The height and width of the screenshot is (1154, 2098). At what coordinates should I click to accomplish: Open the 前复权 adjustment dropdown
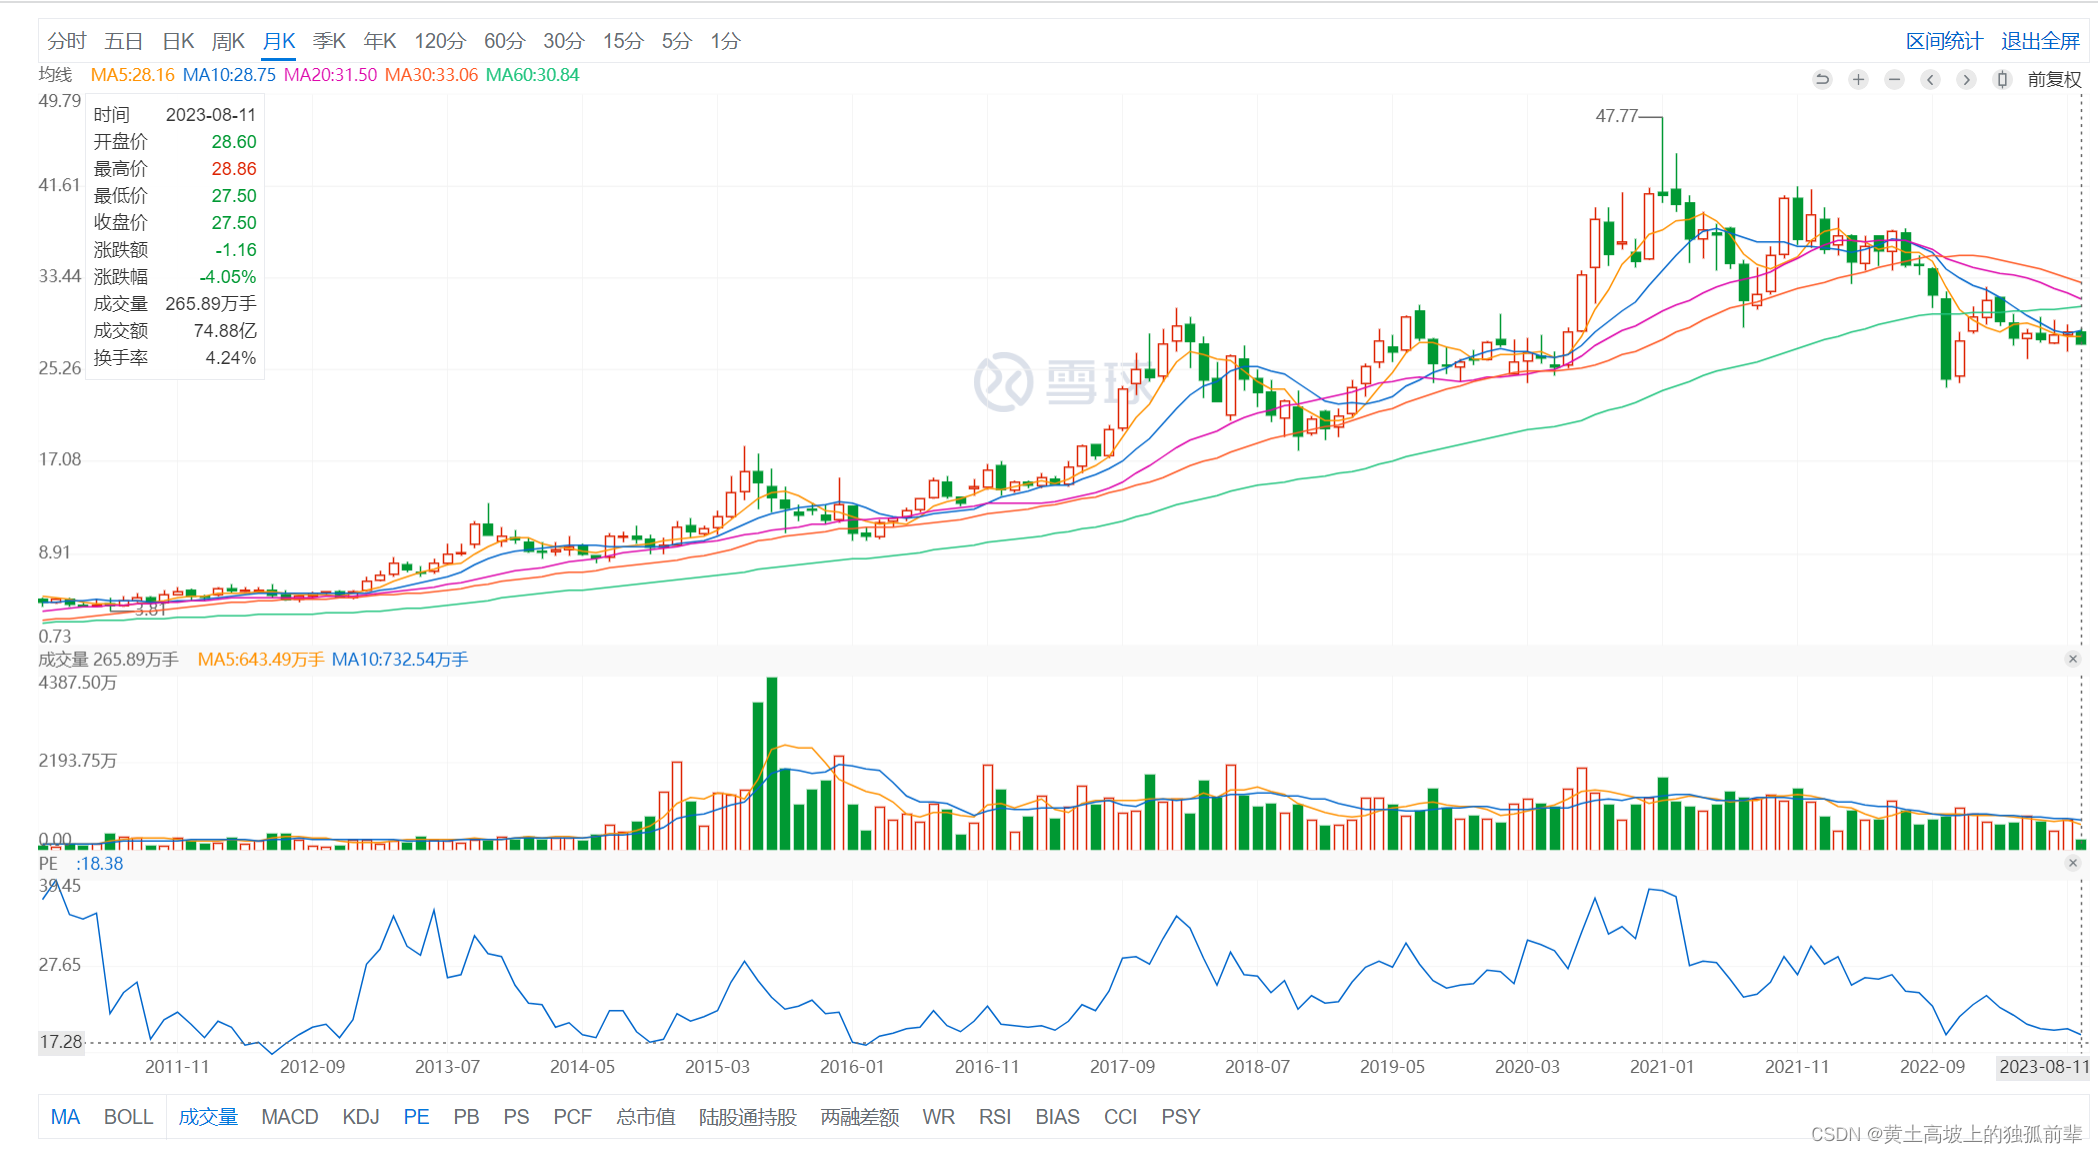click(2054, 79)
